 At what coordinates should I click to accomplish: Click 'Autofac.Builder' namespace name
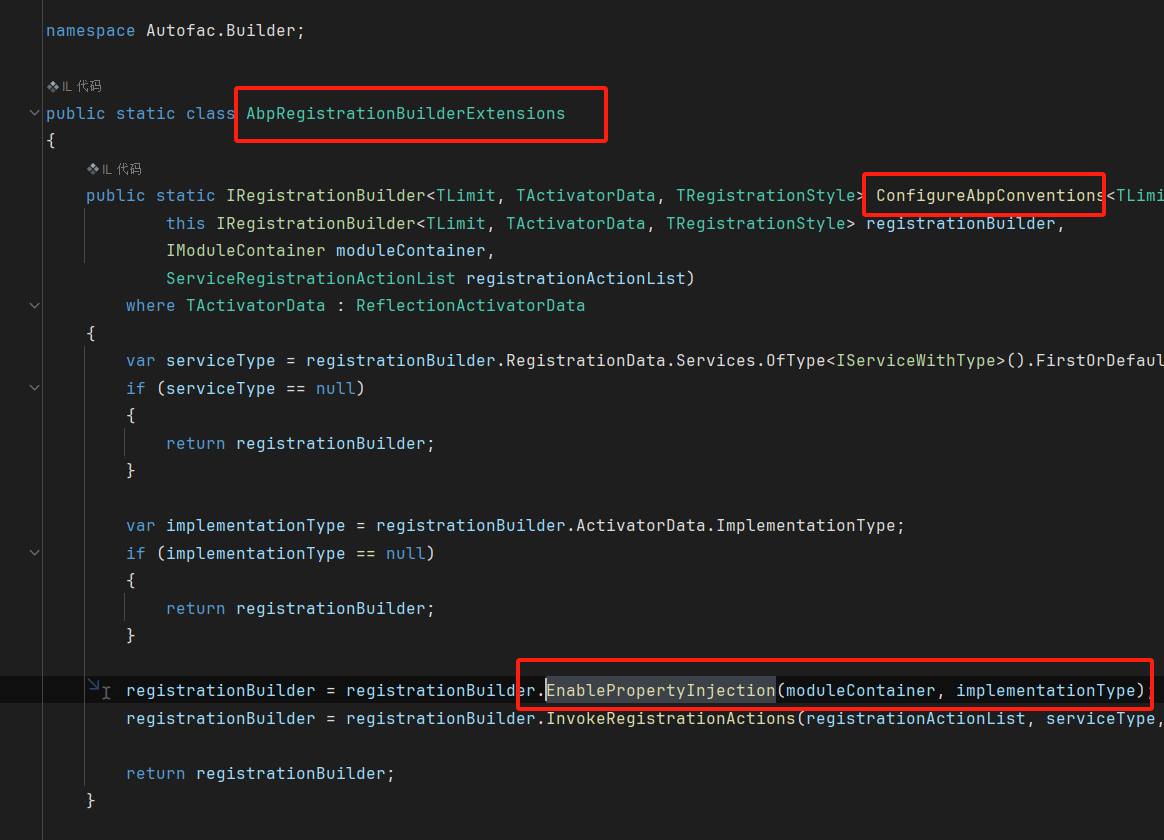click(x=220, y=30)
